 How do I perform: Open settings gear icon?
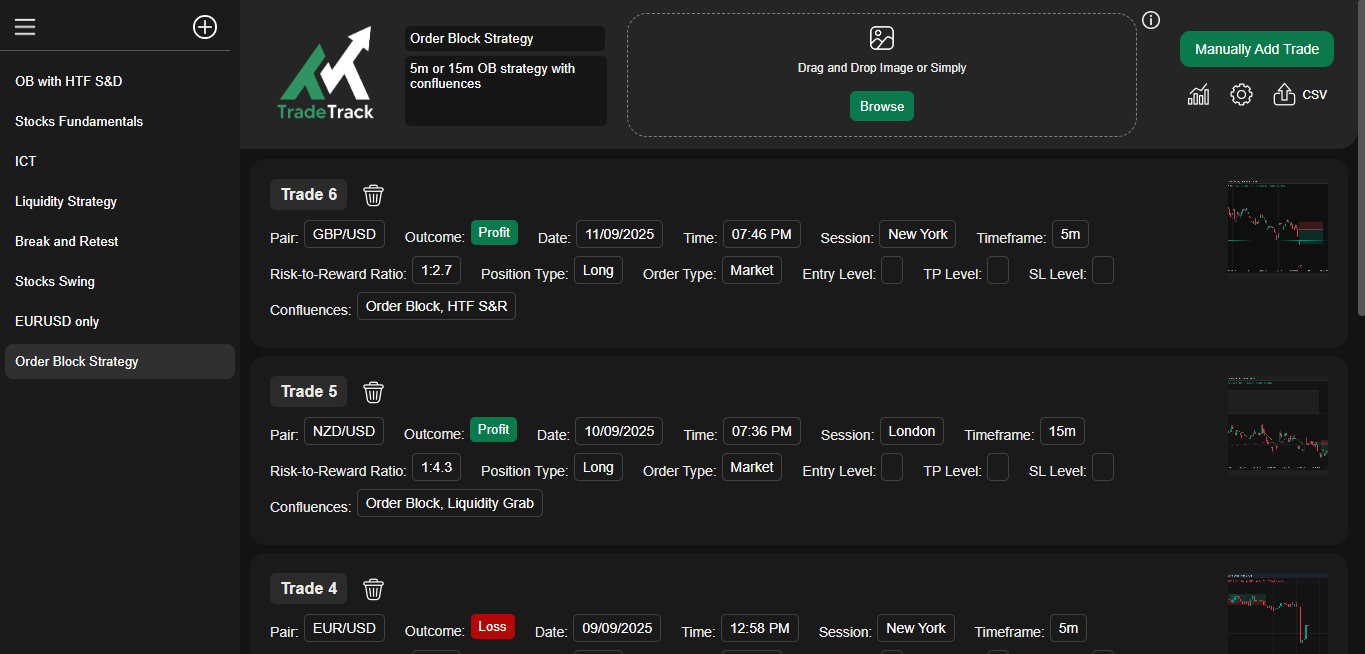pos(1241,95)
